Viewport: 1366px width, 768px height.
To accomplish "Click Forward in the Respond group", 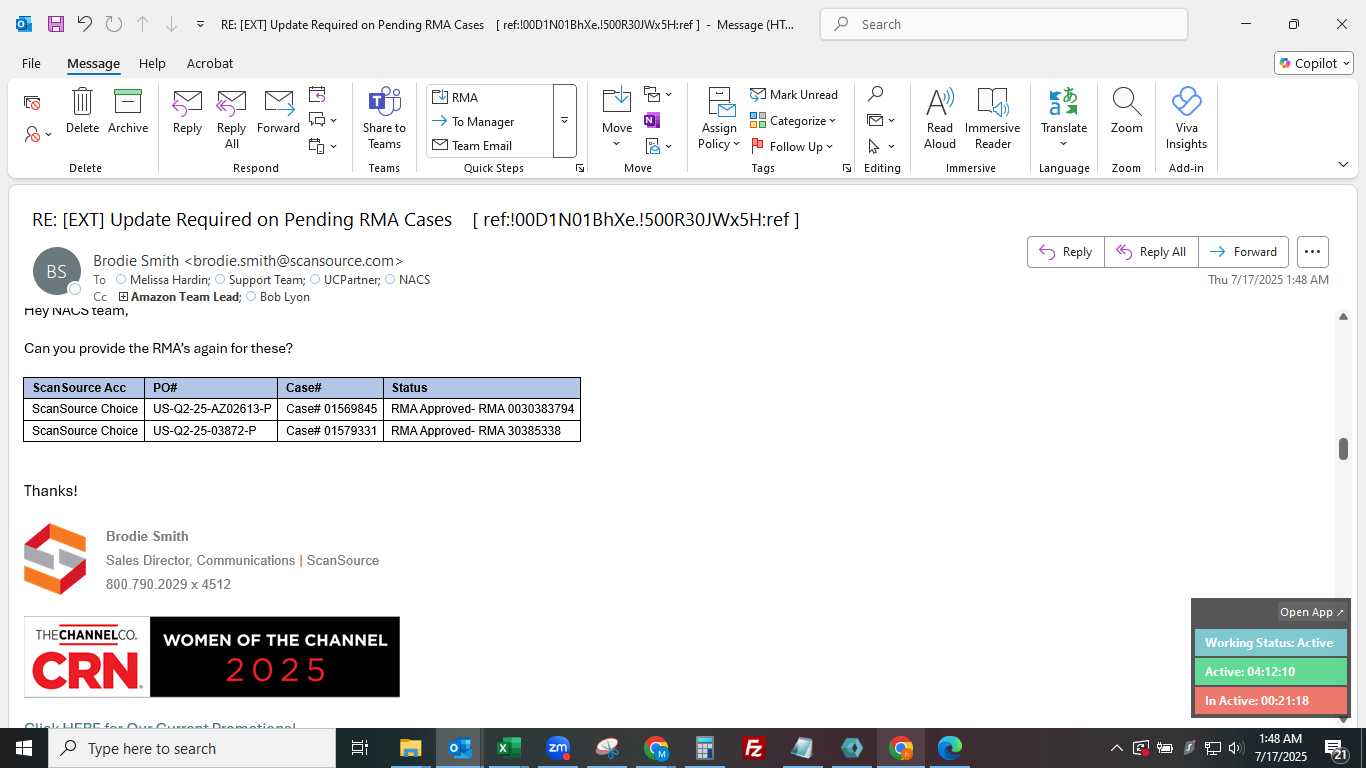I will pyautogui.click(x=278, y=111).
